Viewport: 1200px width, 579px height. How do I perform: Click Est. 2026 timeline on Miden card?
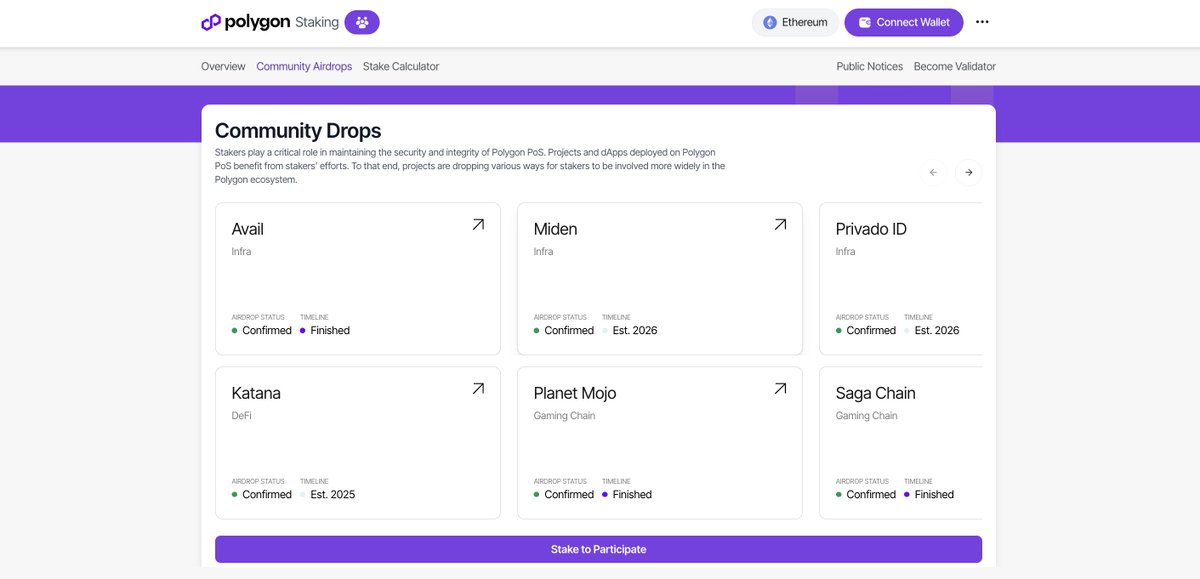pyautogui.click(x=630, y=330)
